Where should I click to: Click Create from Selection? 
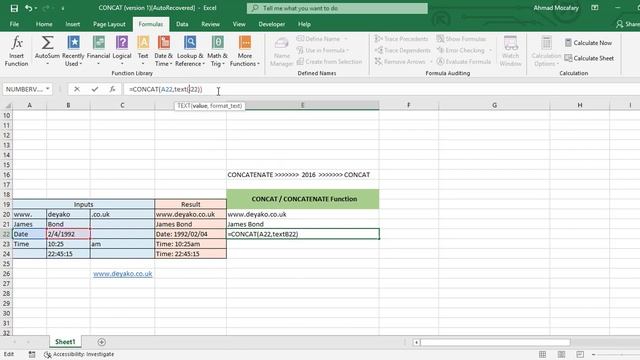tap(329, 62)
